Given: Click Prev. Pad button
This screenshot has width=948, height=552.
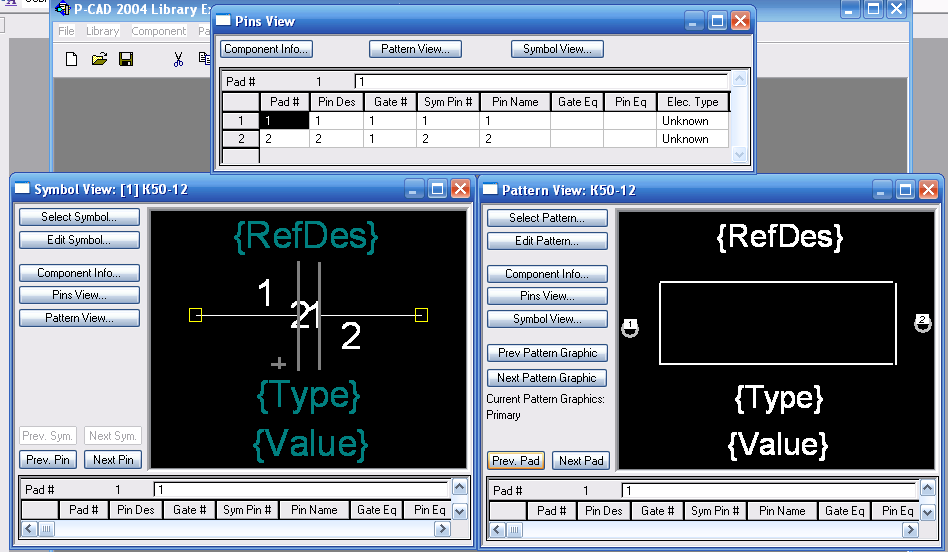Looking at the screenshot, I should pos(516,461).
